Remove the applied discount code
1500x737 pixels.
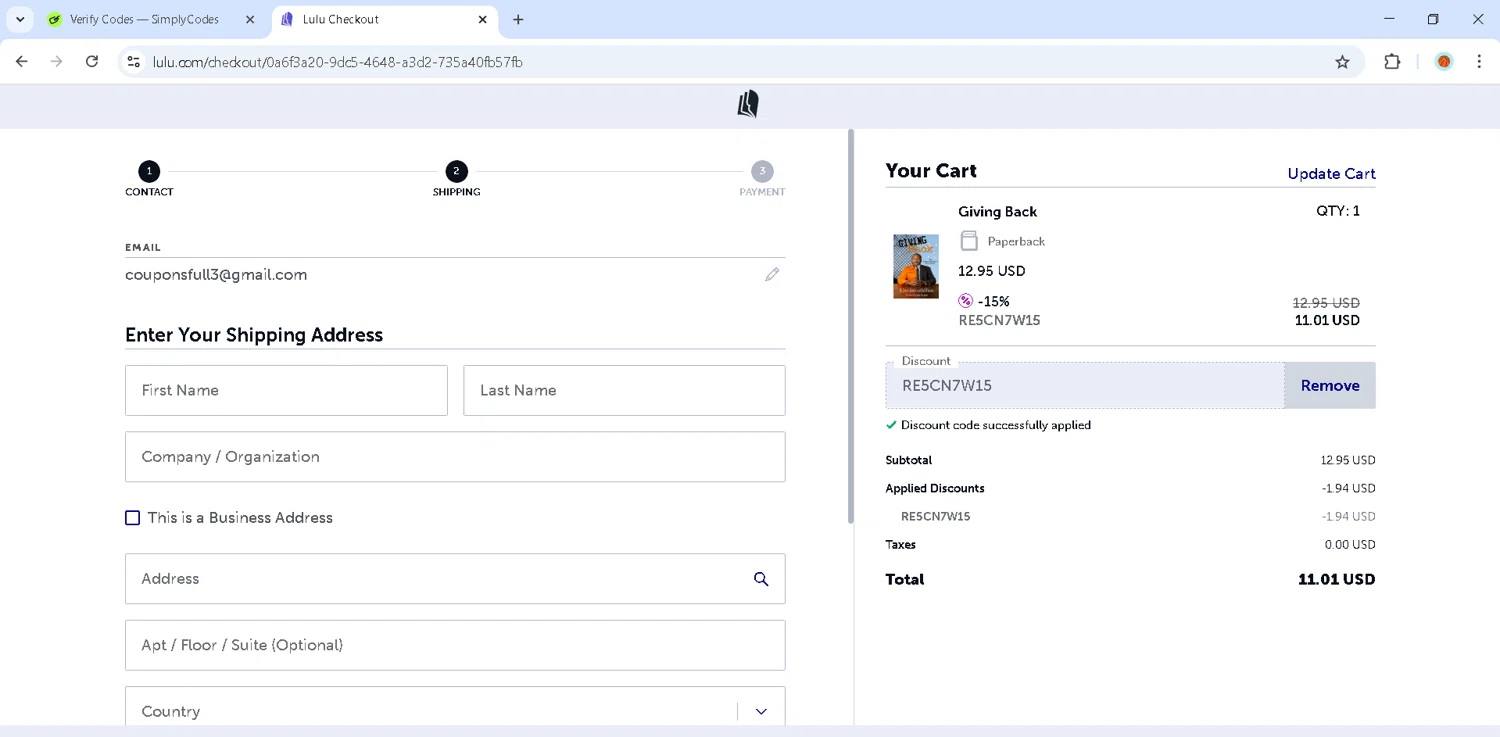tap(1329, 385)
